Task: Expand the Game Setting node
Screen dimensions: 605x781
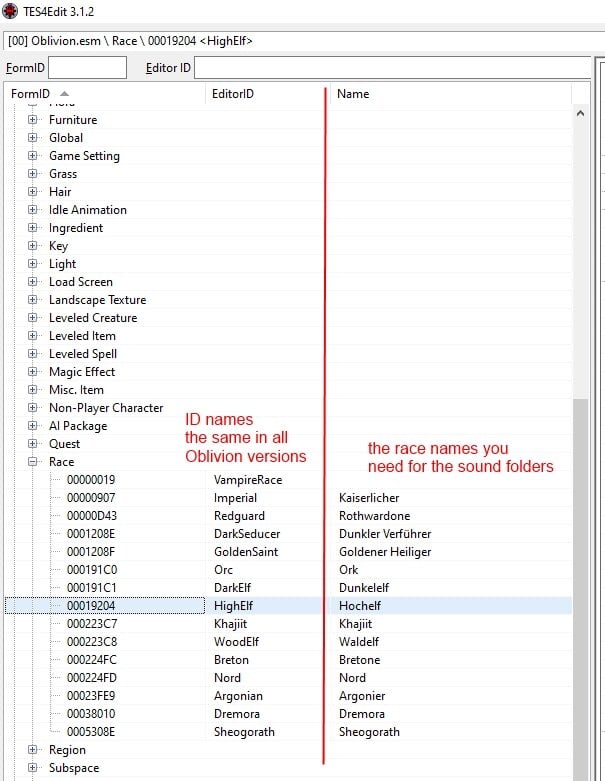Action: coord(32,155)
